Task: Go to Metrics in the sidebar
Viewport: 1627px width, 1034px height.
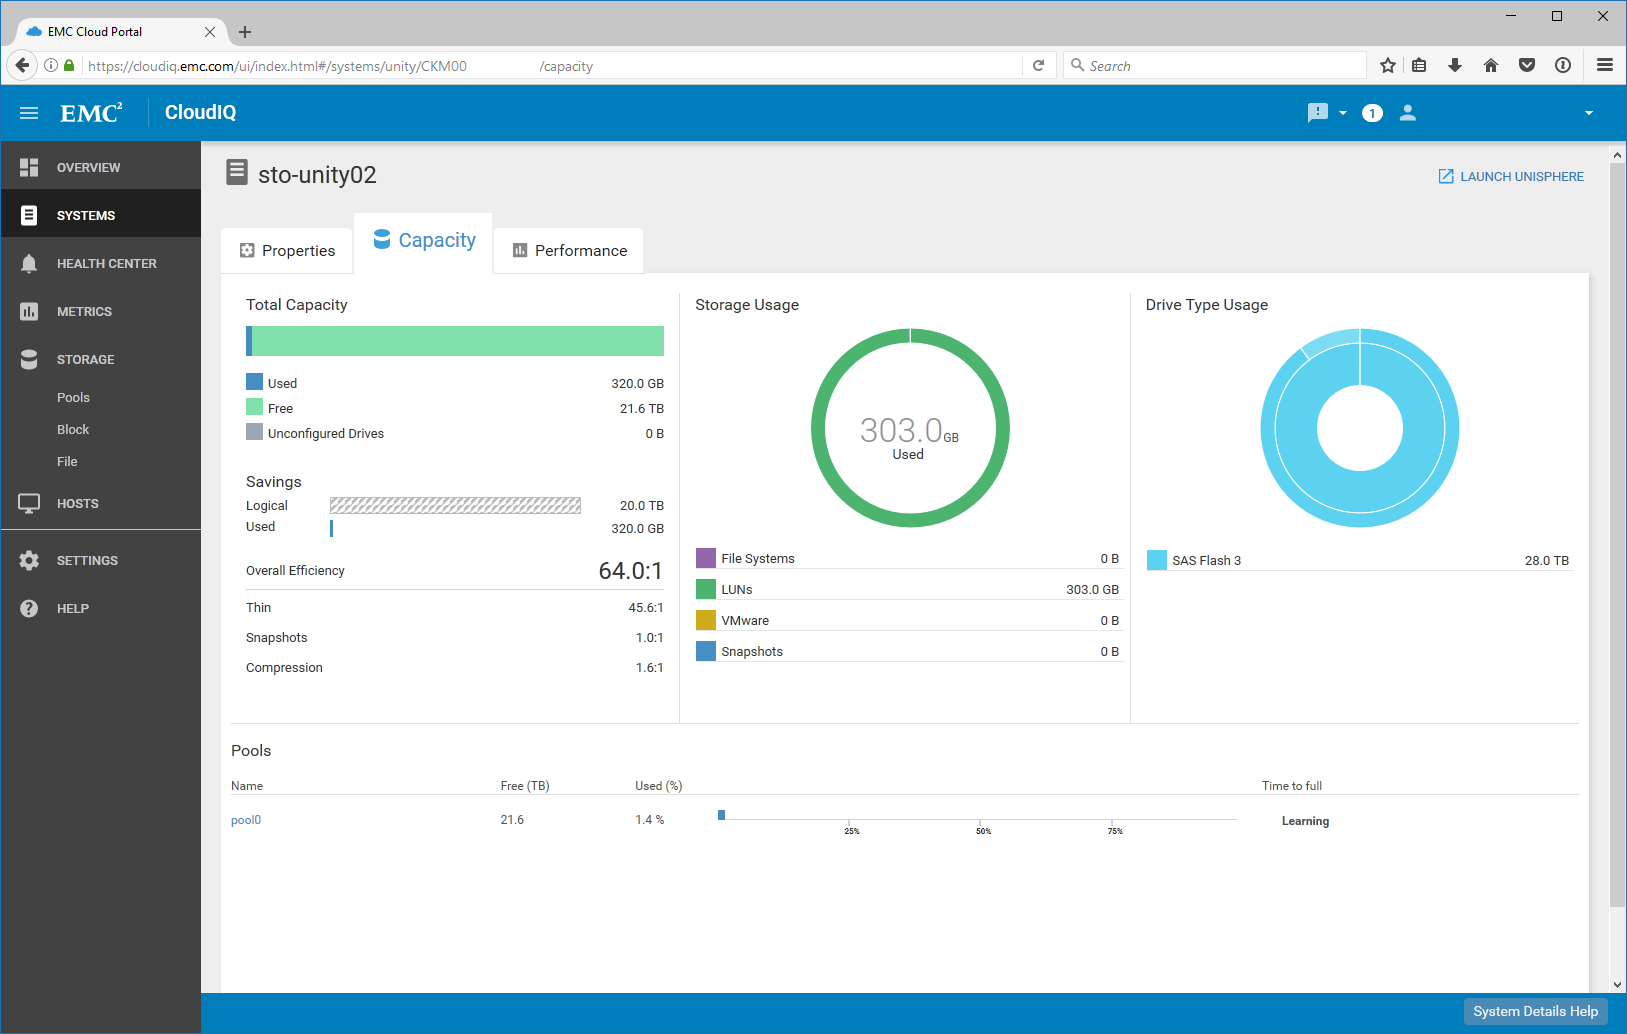Action: [x=84, y=312]
